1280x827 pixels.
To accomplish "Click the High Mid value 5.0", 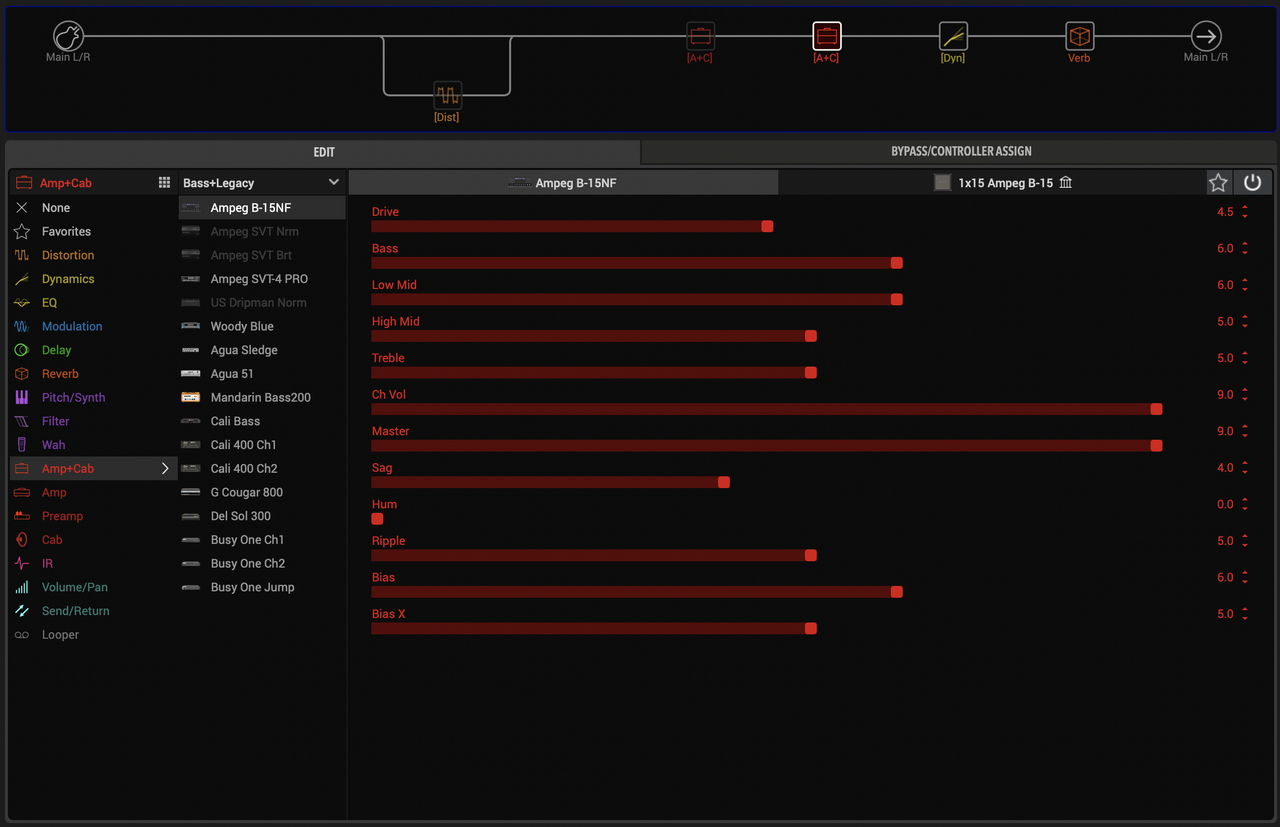I will coord(1225,322).
